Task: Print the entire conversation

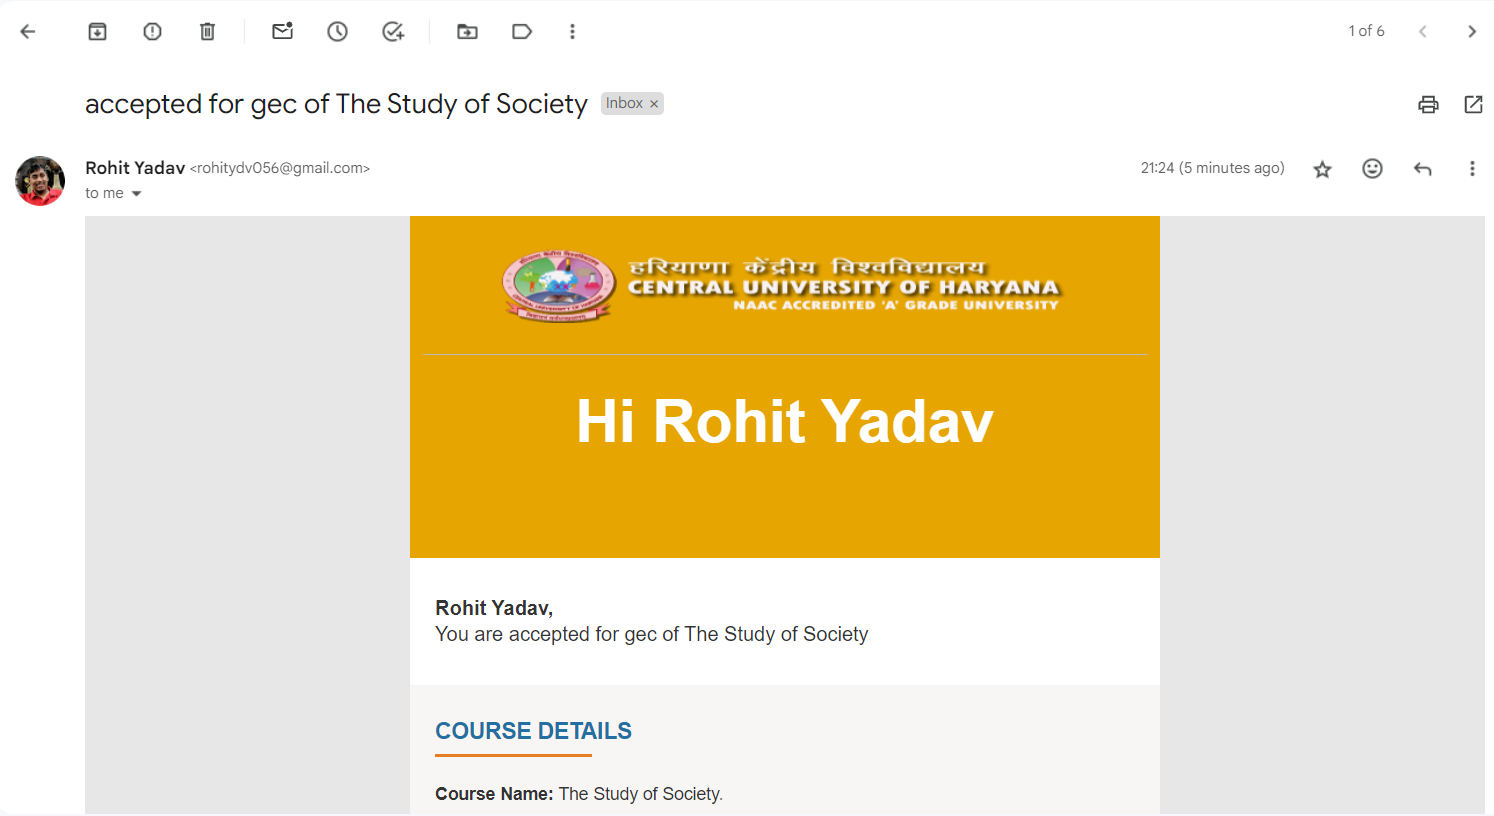Action: tap(1428, 104)
